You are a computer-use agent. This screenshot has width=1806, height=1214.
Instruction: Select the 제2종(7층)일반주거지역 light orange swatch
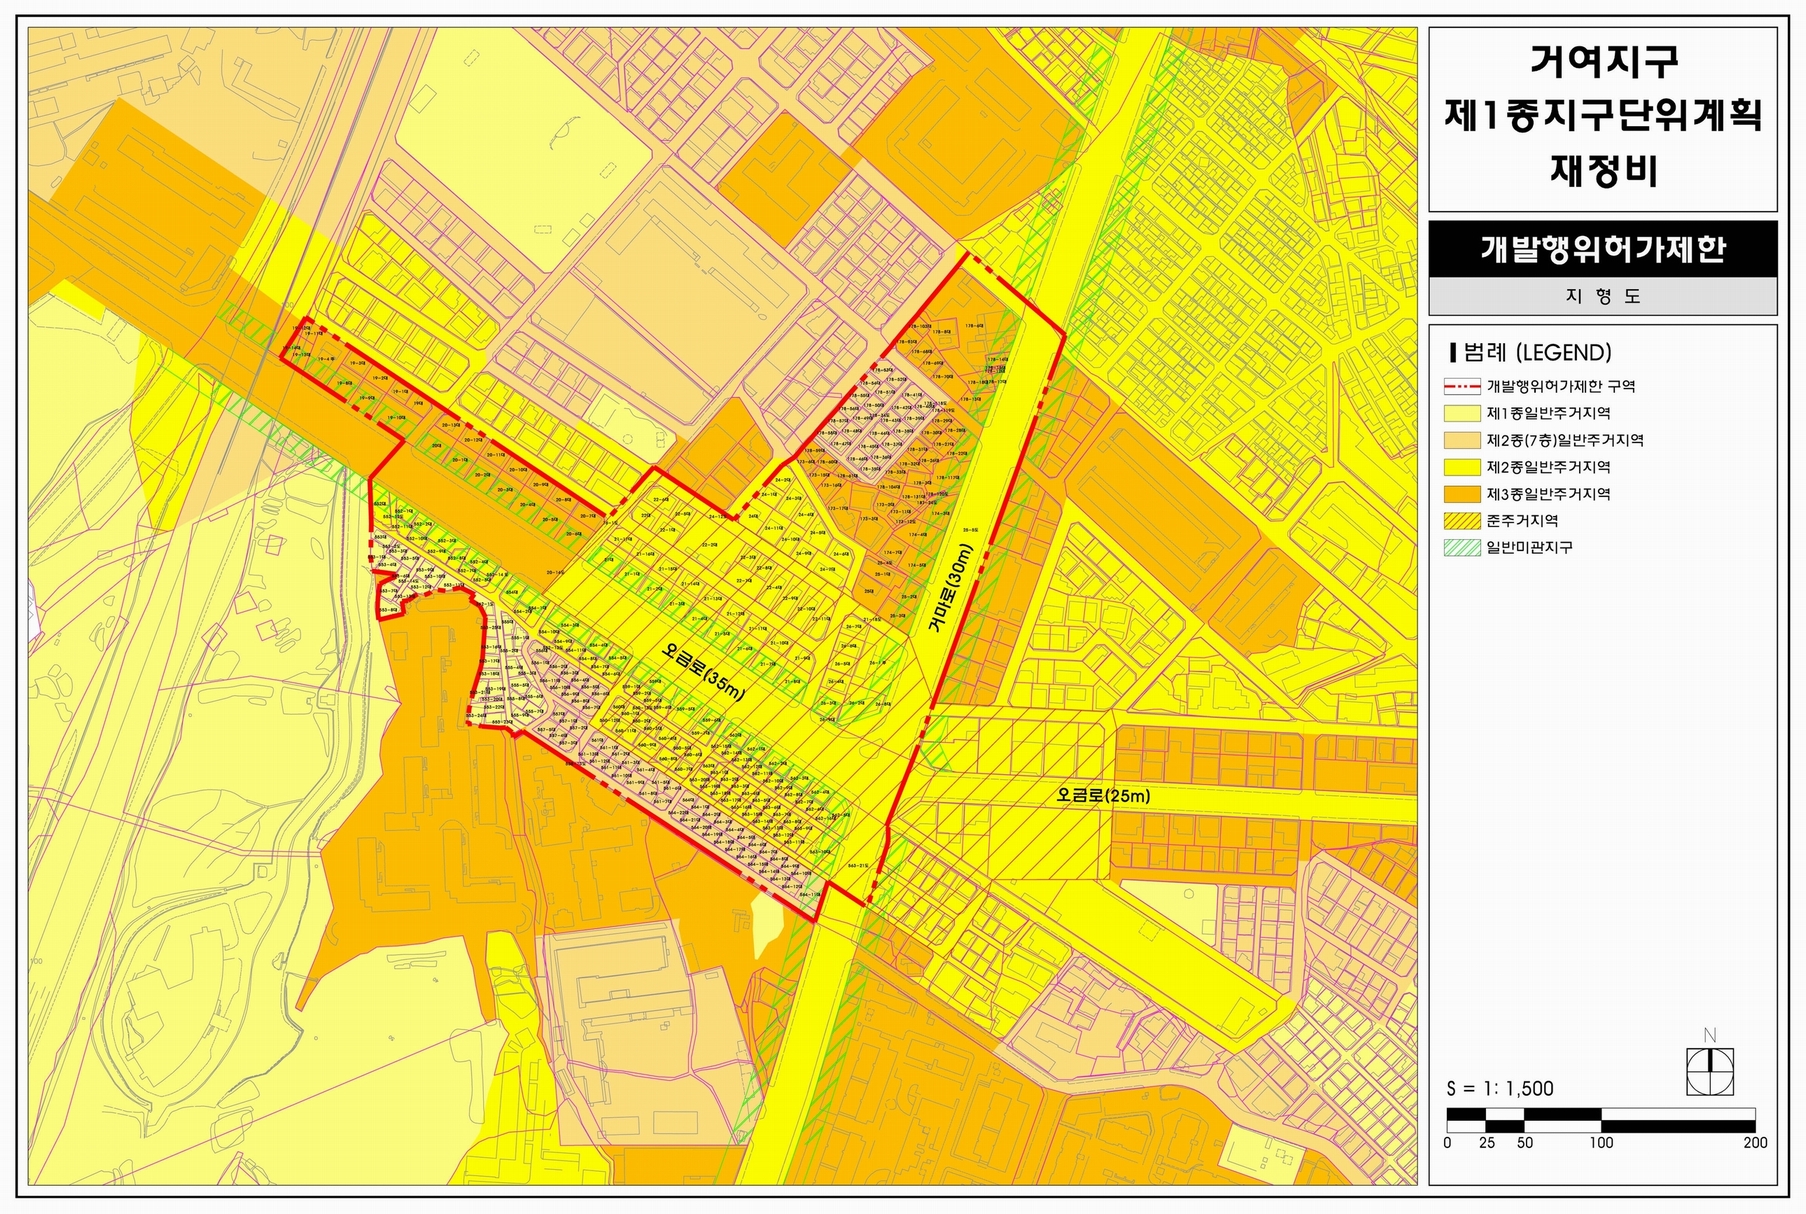click(1462, 440)
